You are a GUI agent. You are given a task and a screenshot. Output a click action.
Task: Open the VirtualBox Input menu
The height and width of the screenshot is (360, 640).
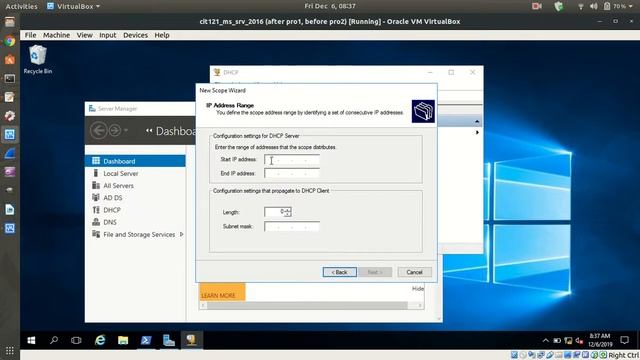point(108,35)
